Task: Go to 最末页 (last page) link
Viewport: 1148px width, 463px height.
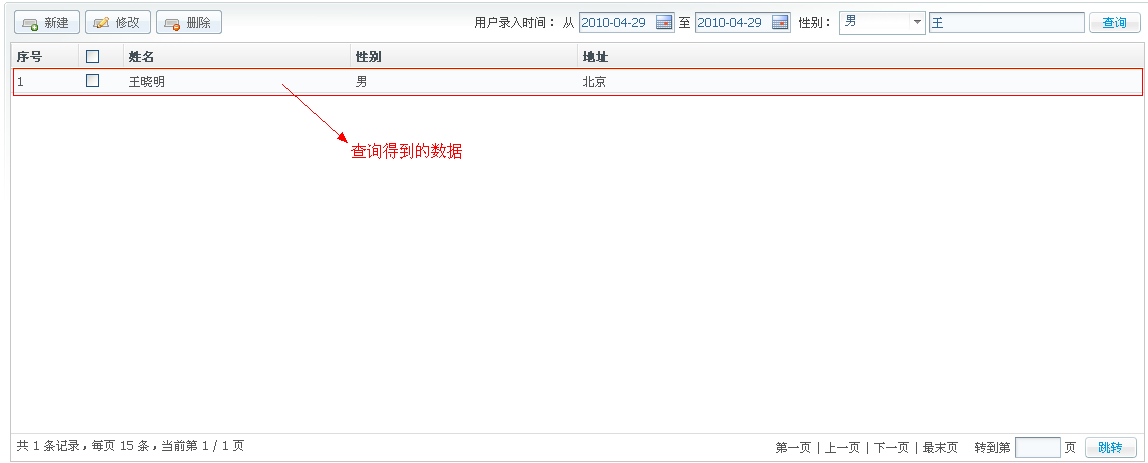Action: (x=940, y=448)
